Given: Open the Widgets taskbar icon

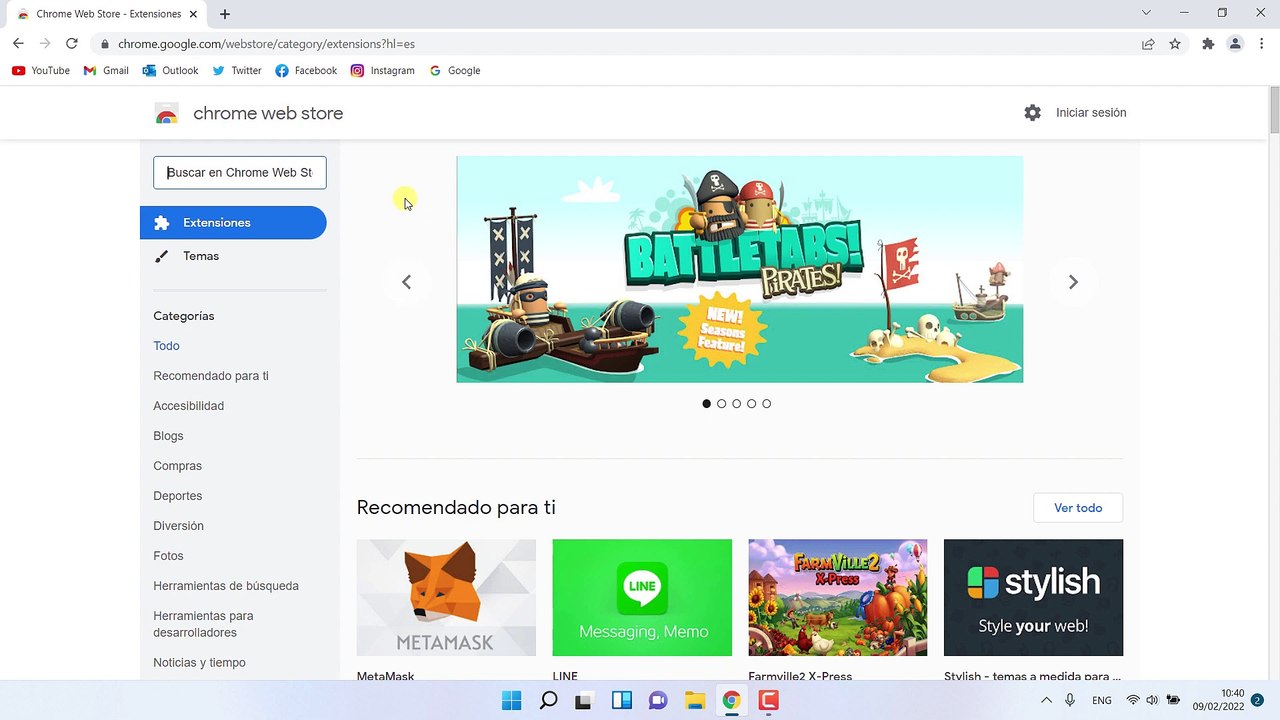Looking at the screenshot, I should pyautogui.click(x=621, y=701).
